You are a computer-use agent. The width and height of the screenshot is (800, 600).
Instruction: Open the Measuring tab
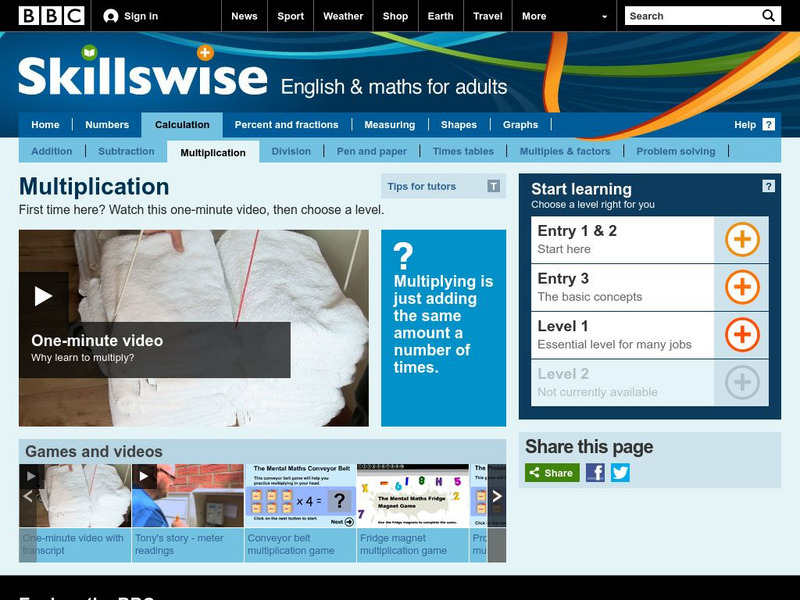click(390, 124)
